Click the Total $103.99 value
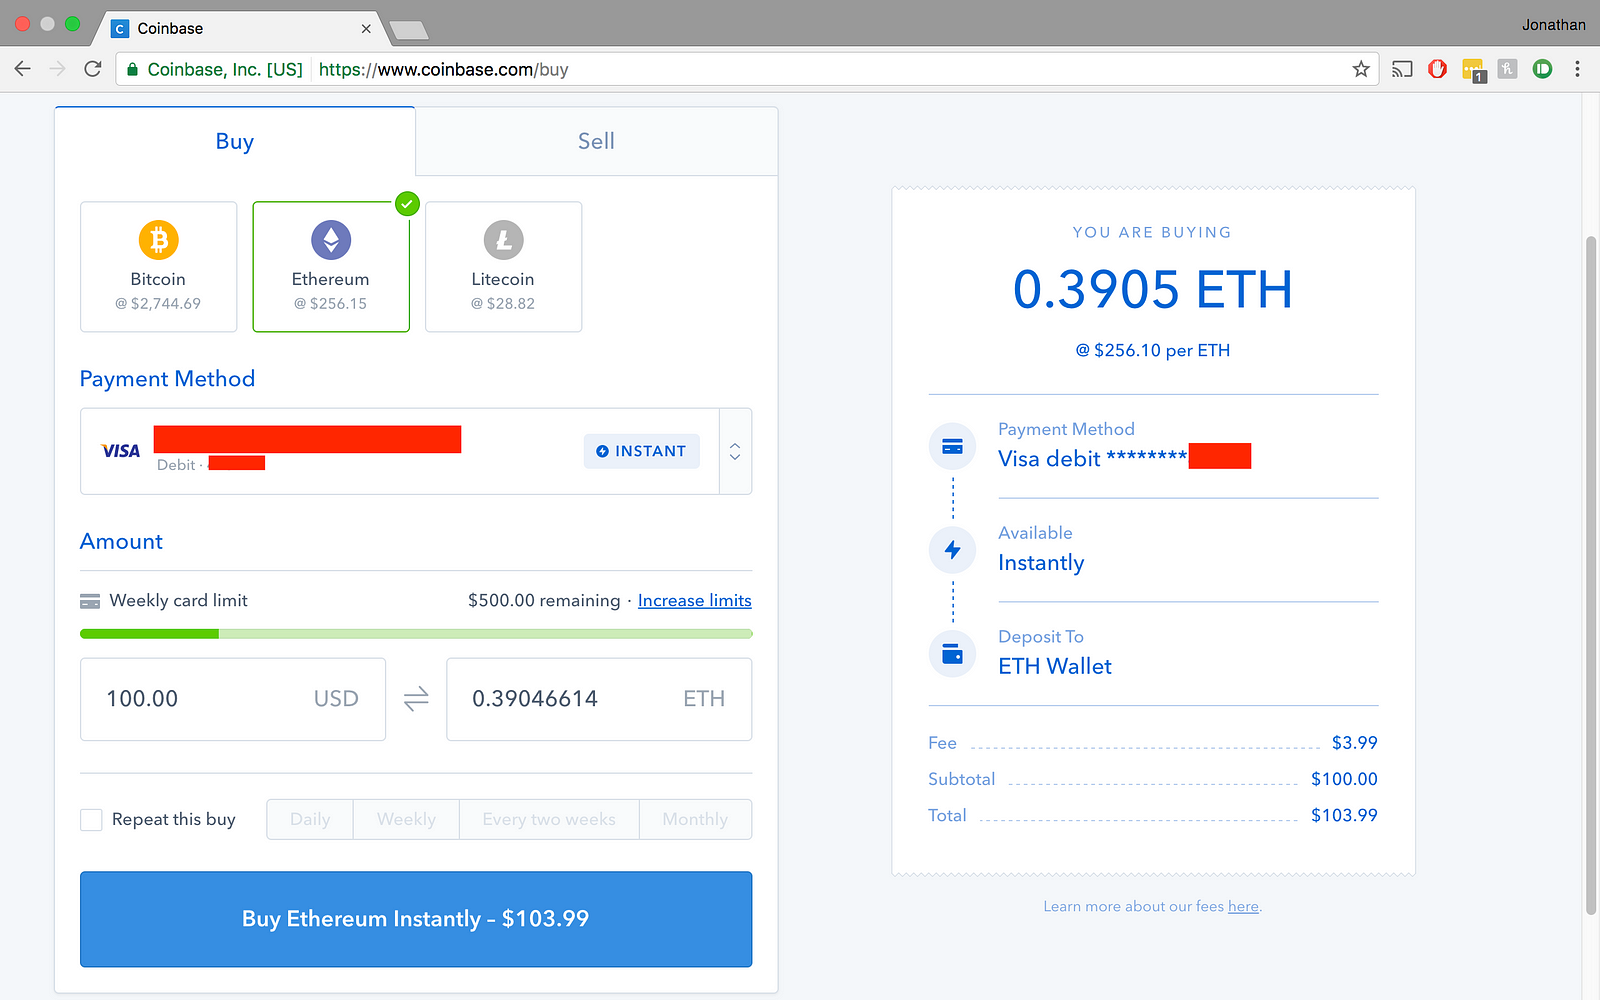This screenshot has height=1000, width=1600. pos(1344,815)
